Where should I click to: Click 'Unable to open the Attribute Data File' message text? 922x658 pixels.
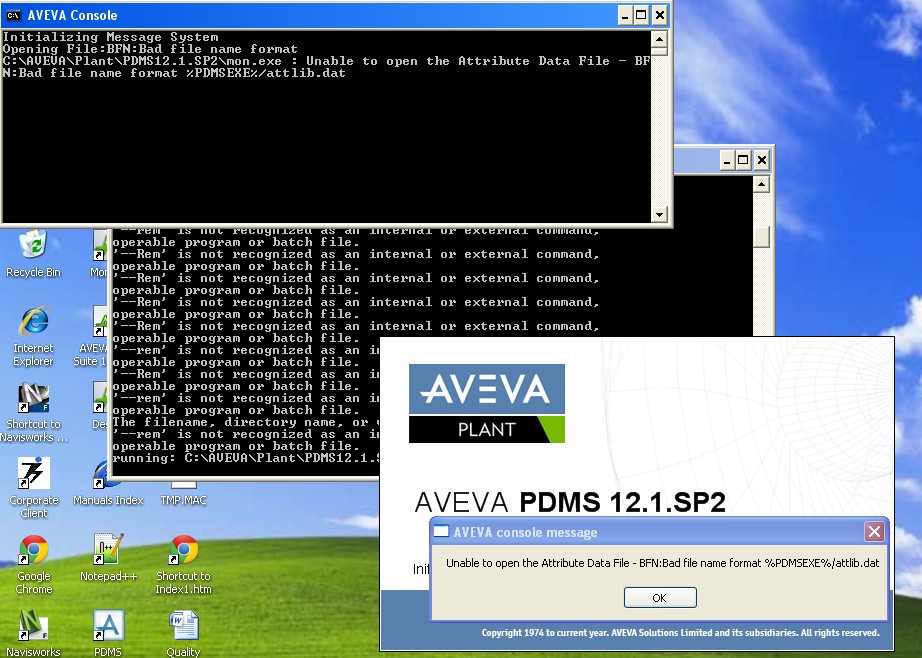663,563
